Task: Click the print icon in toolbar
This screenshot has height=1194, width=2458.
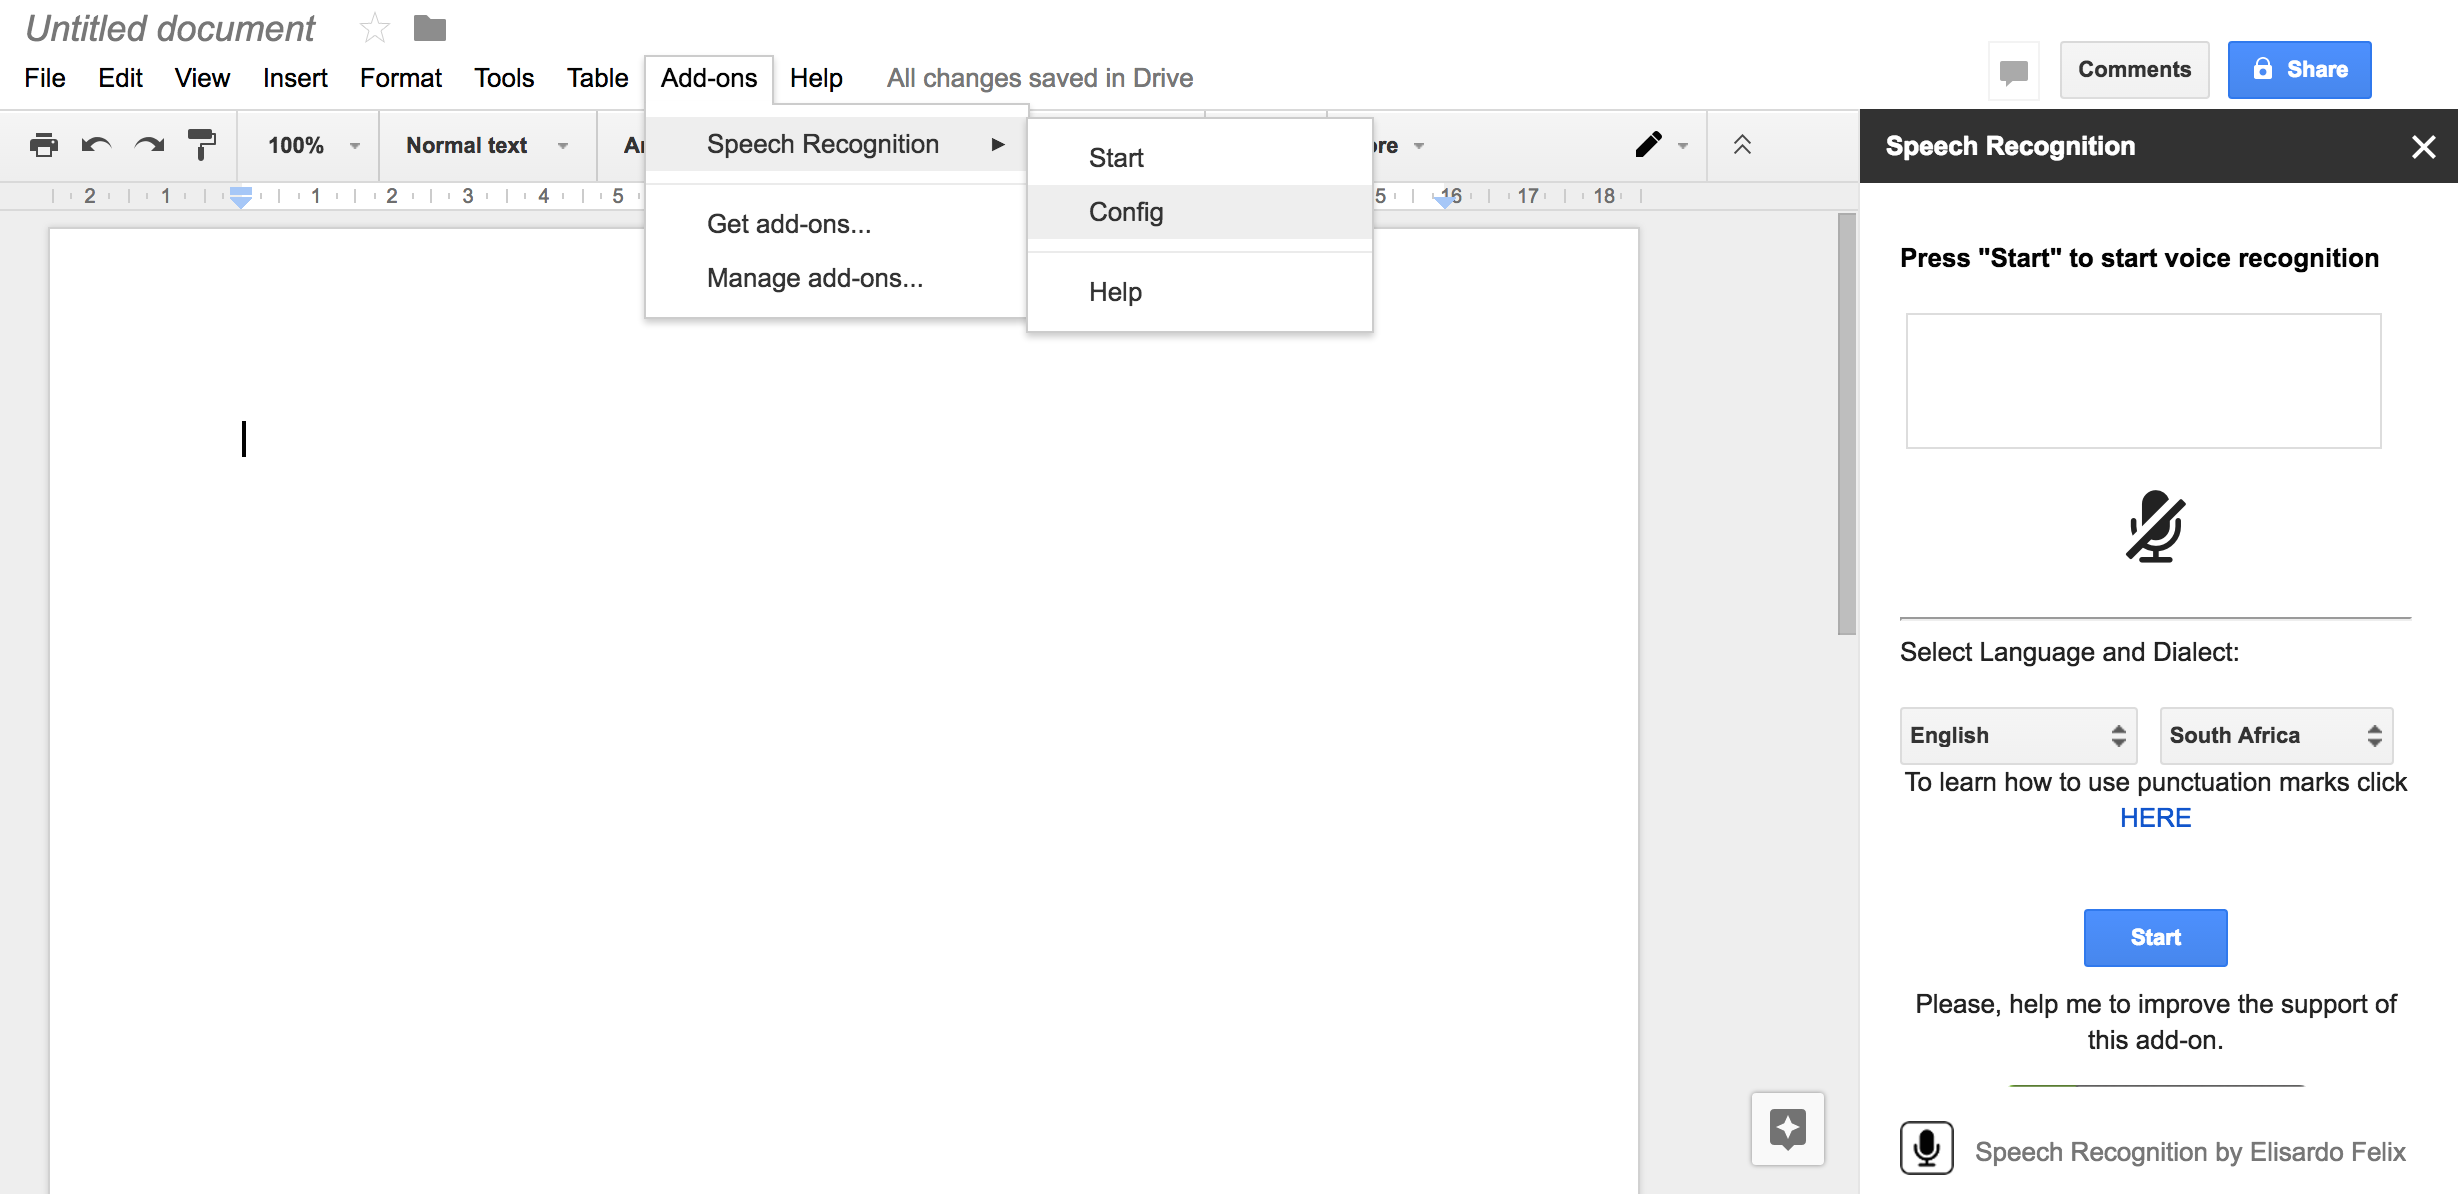Action: point(44,145)
